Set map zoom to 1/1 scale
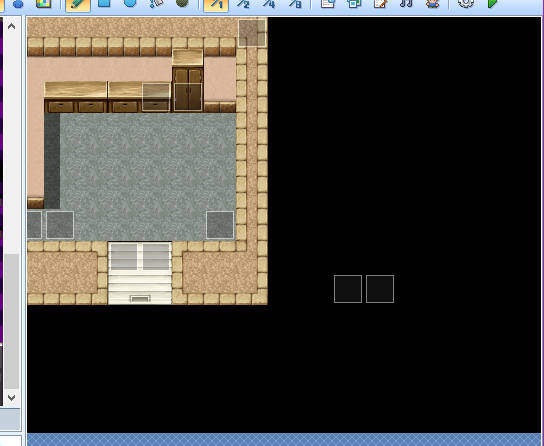The image size is (544, 446). [x=216, y=4]
